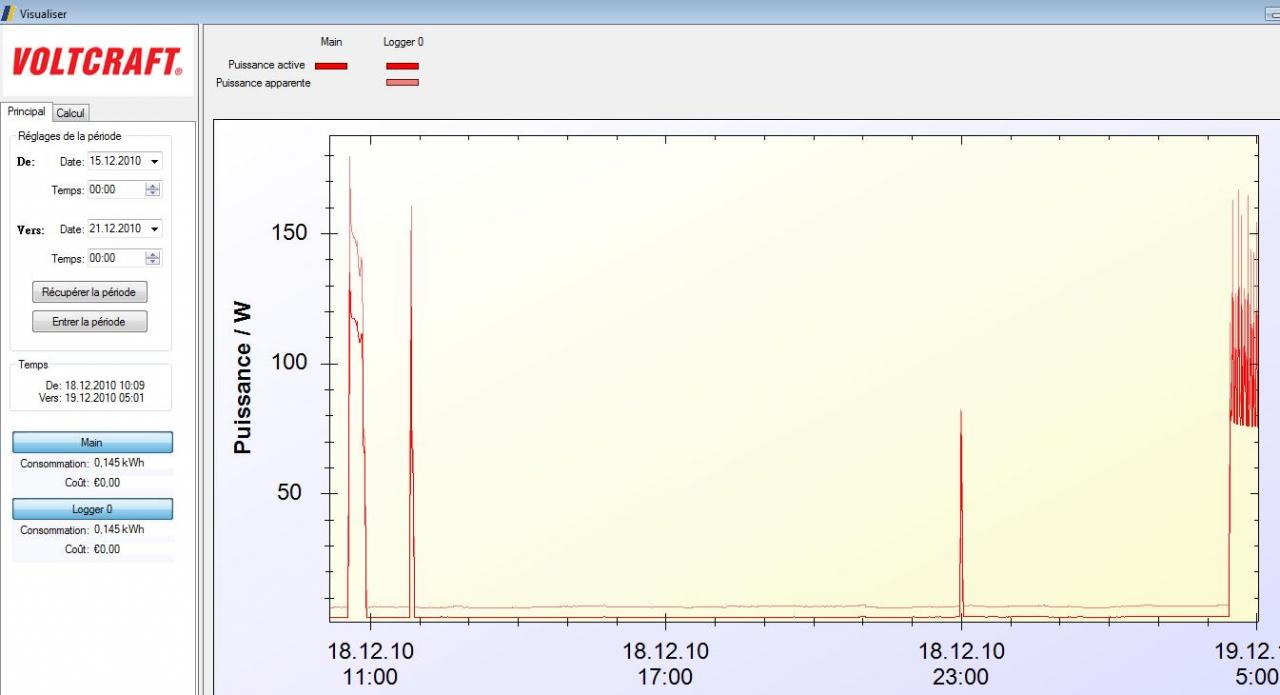Click Logger 0 Puissance apparente color swatch

(x=403, y=83)
